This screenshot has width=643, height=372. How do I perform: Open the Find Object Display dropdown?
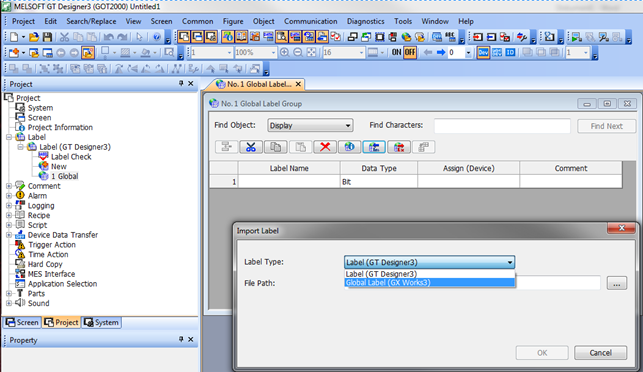310,126
